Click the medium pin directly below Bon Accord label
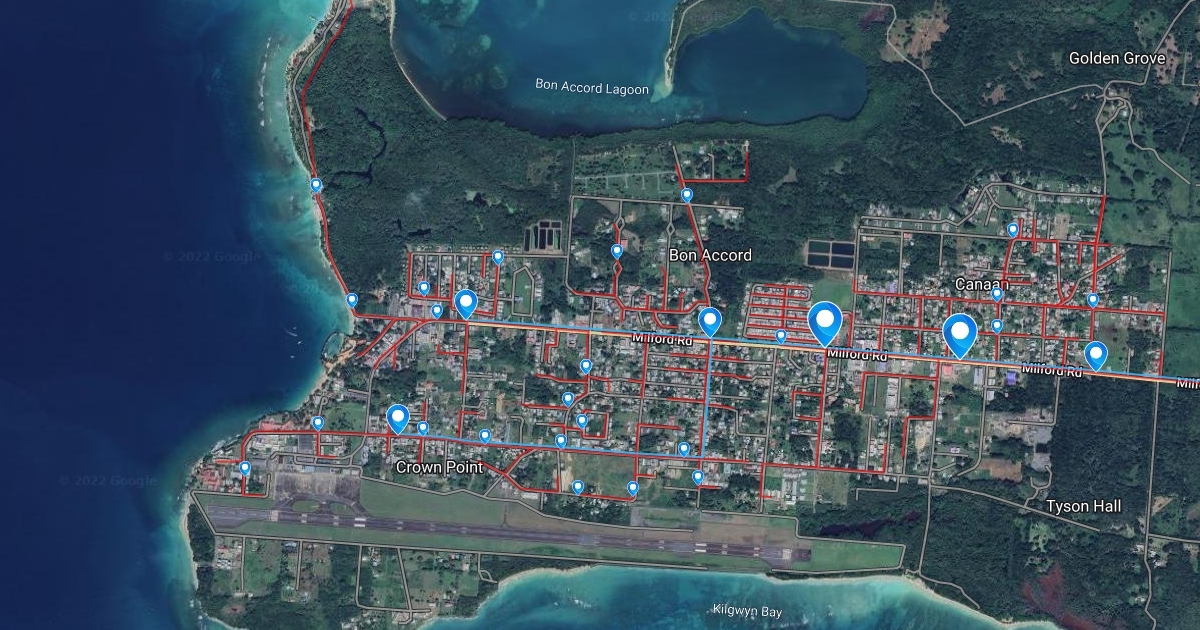This screenshot has width=1200, height=630. click(x=710, y=321)
